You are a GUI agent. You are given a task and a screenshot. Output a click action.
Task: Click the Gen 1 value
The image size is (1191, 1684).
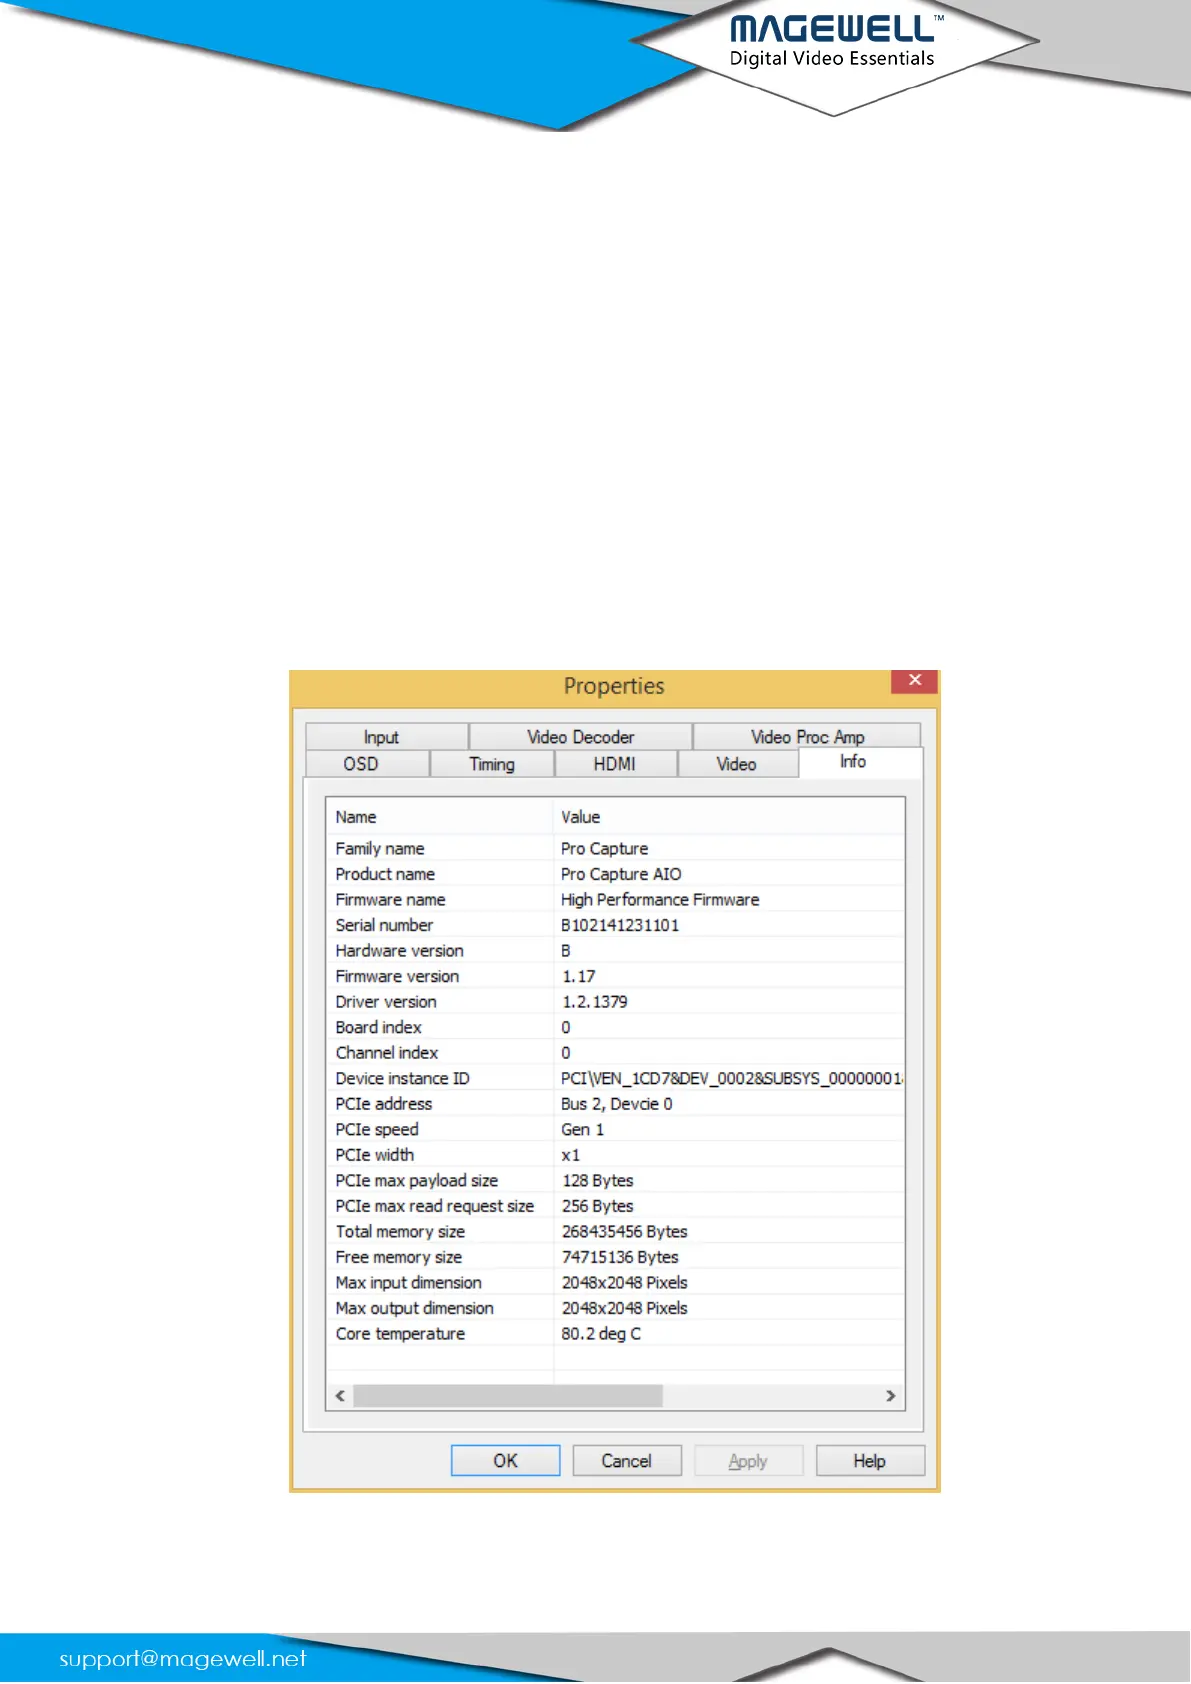point(583,1129)
